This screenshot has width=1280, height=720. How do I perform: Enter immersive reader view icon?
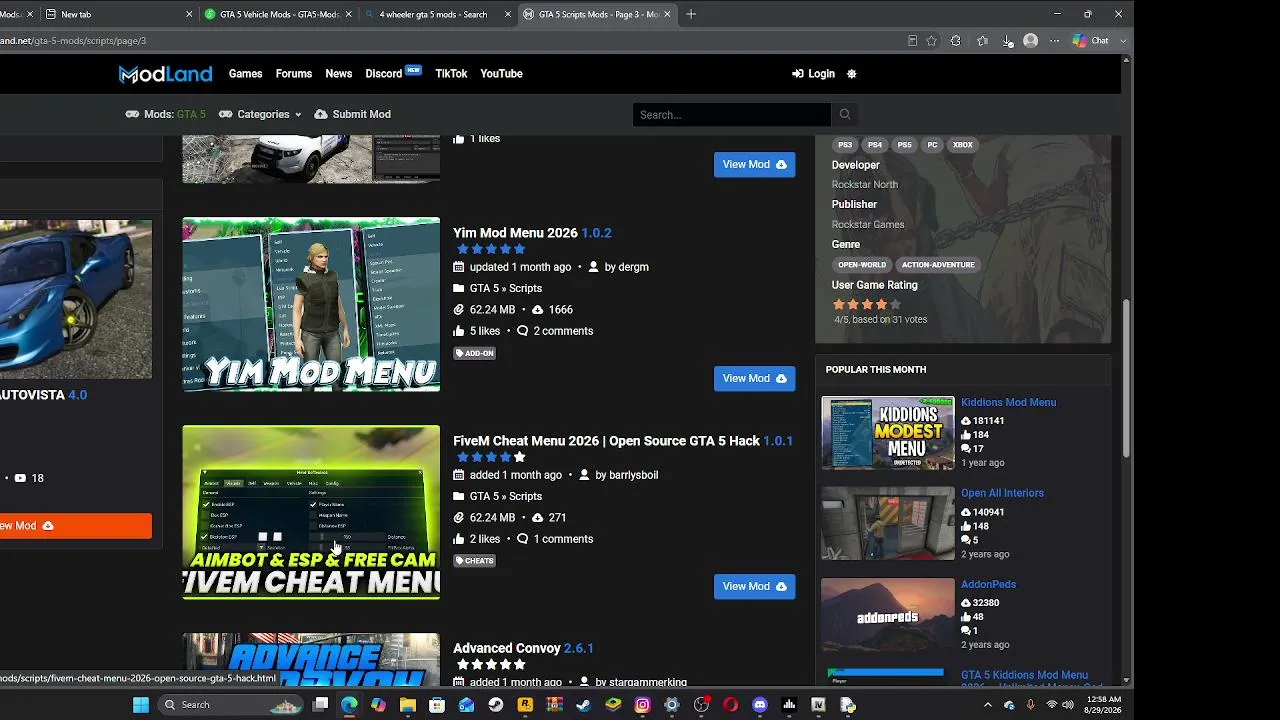coord(912,41)
